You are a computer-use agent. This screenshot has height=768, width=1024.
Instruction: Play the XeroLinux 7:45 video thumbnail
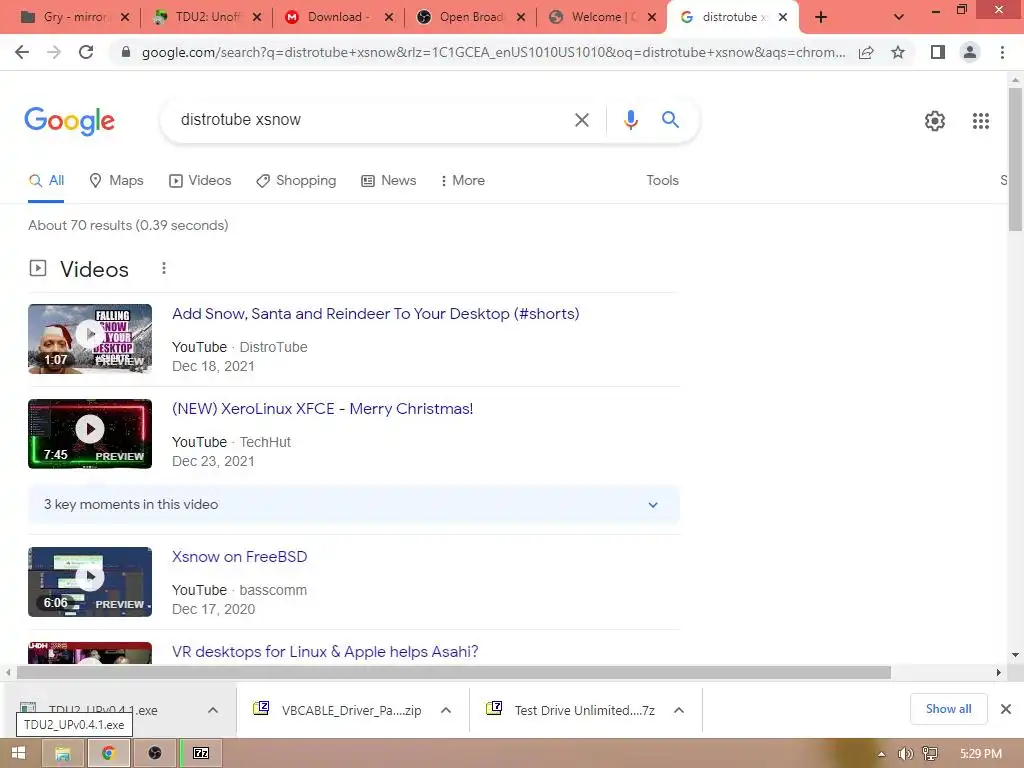[90, 434]
